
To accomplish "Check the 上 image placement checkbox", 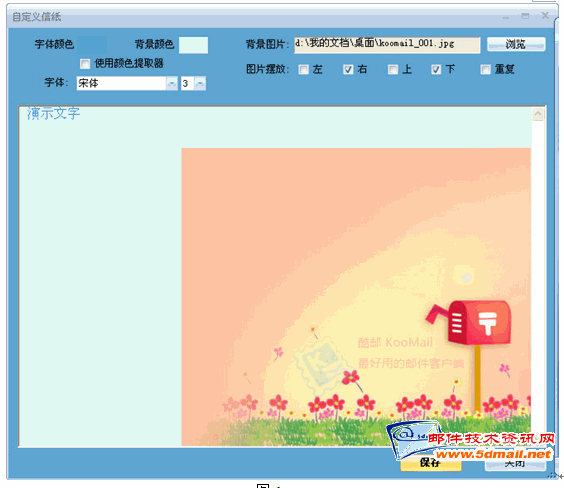I will pos(393,69).
